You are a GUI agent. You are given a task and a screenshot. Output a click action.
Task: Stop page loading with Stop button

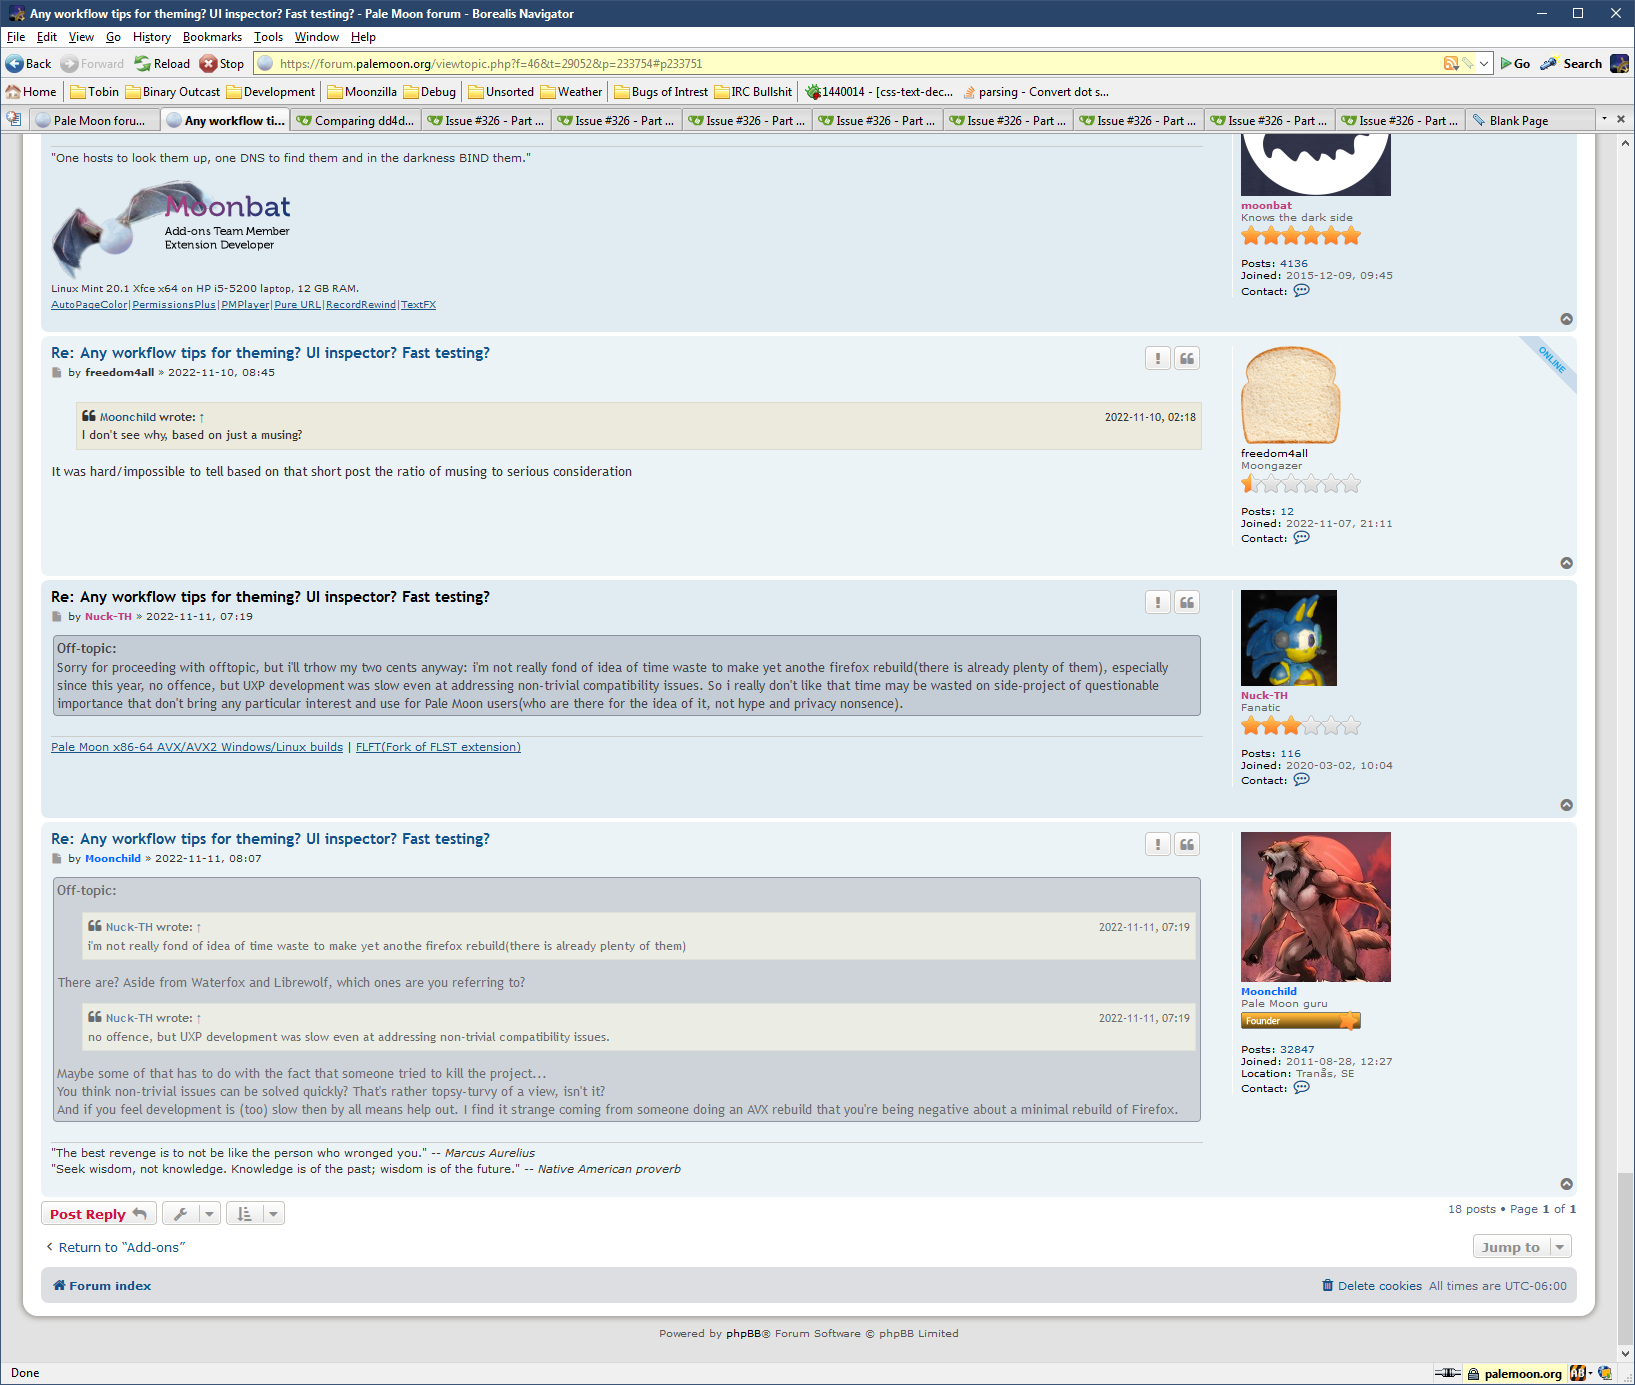221,63
